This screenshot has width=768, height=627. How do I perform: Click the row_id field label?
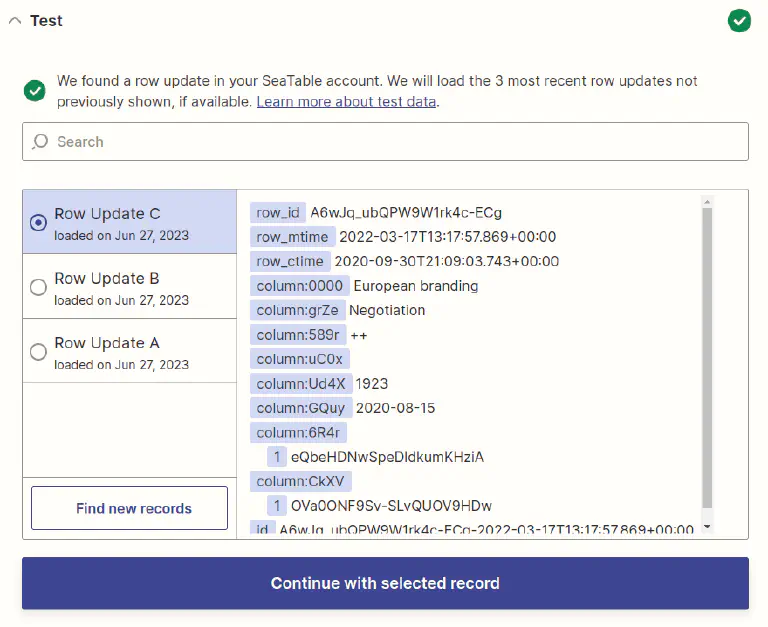(277, 213)
